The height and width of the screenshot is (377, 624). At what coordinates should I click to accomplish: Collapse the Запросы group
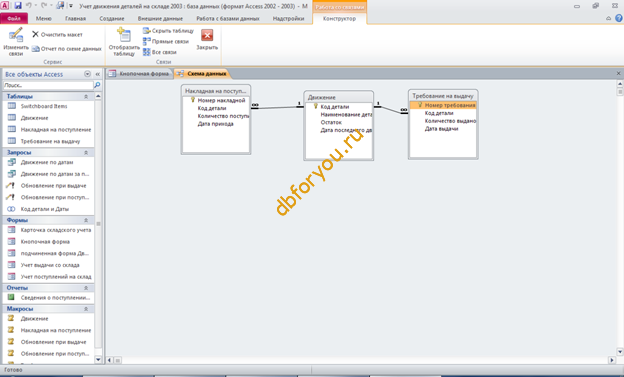86,152
